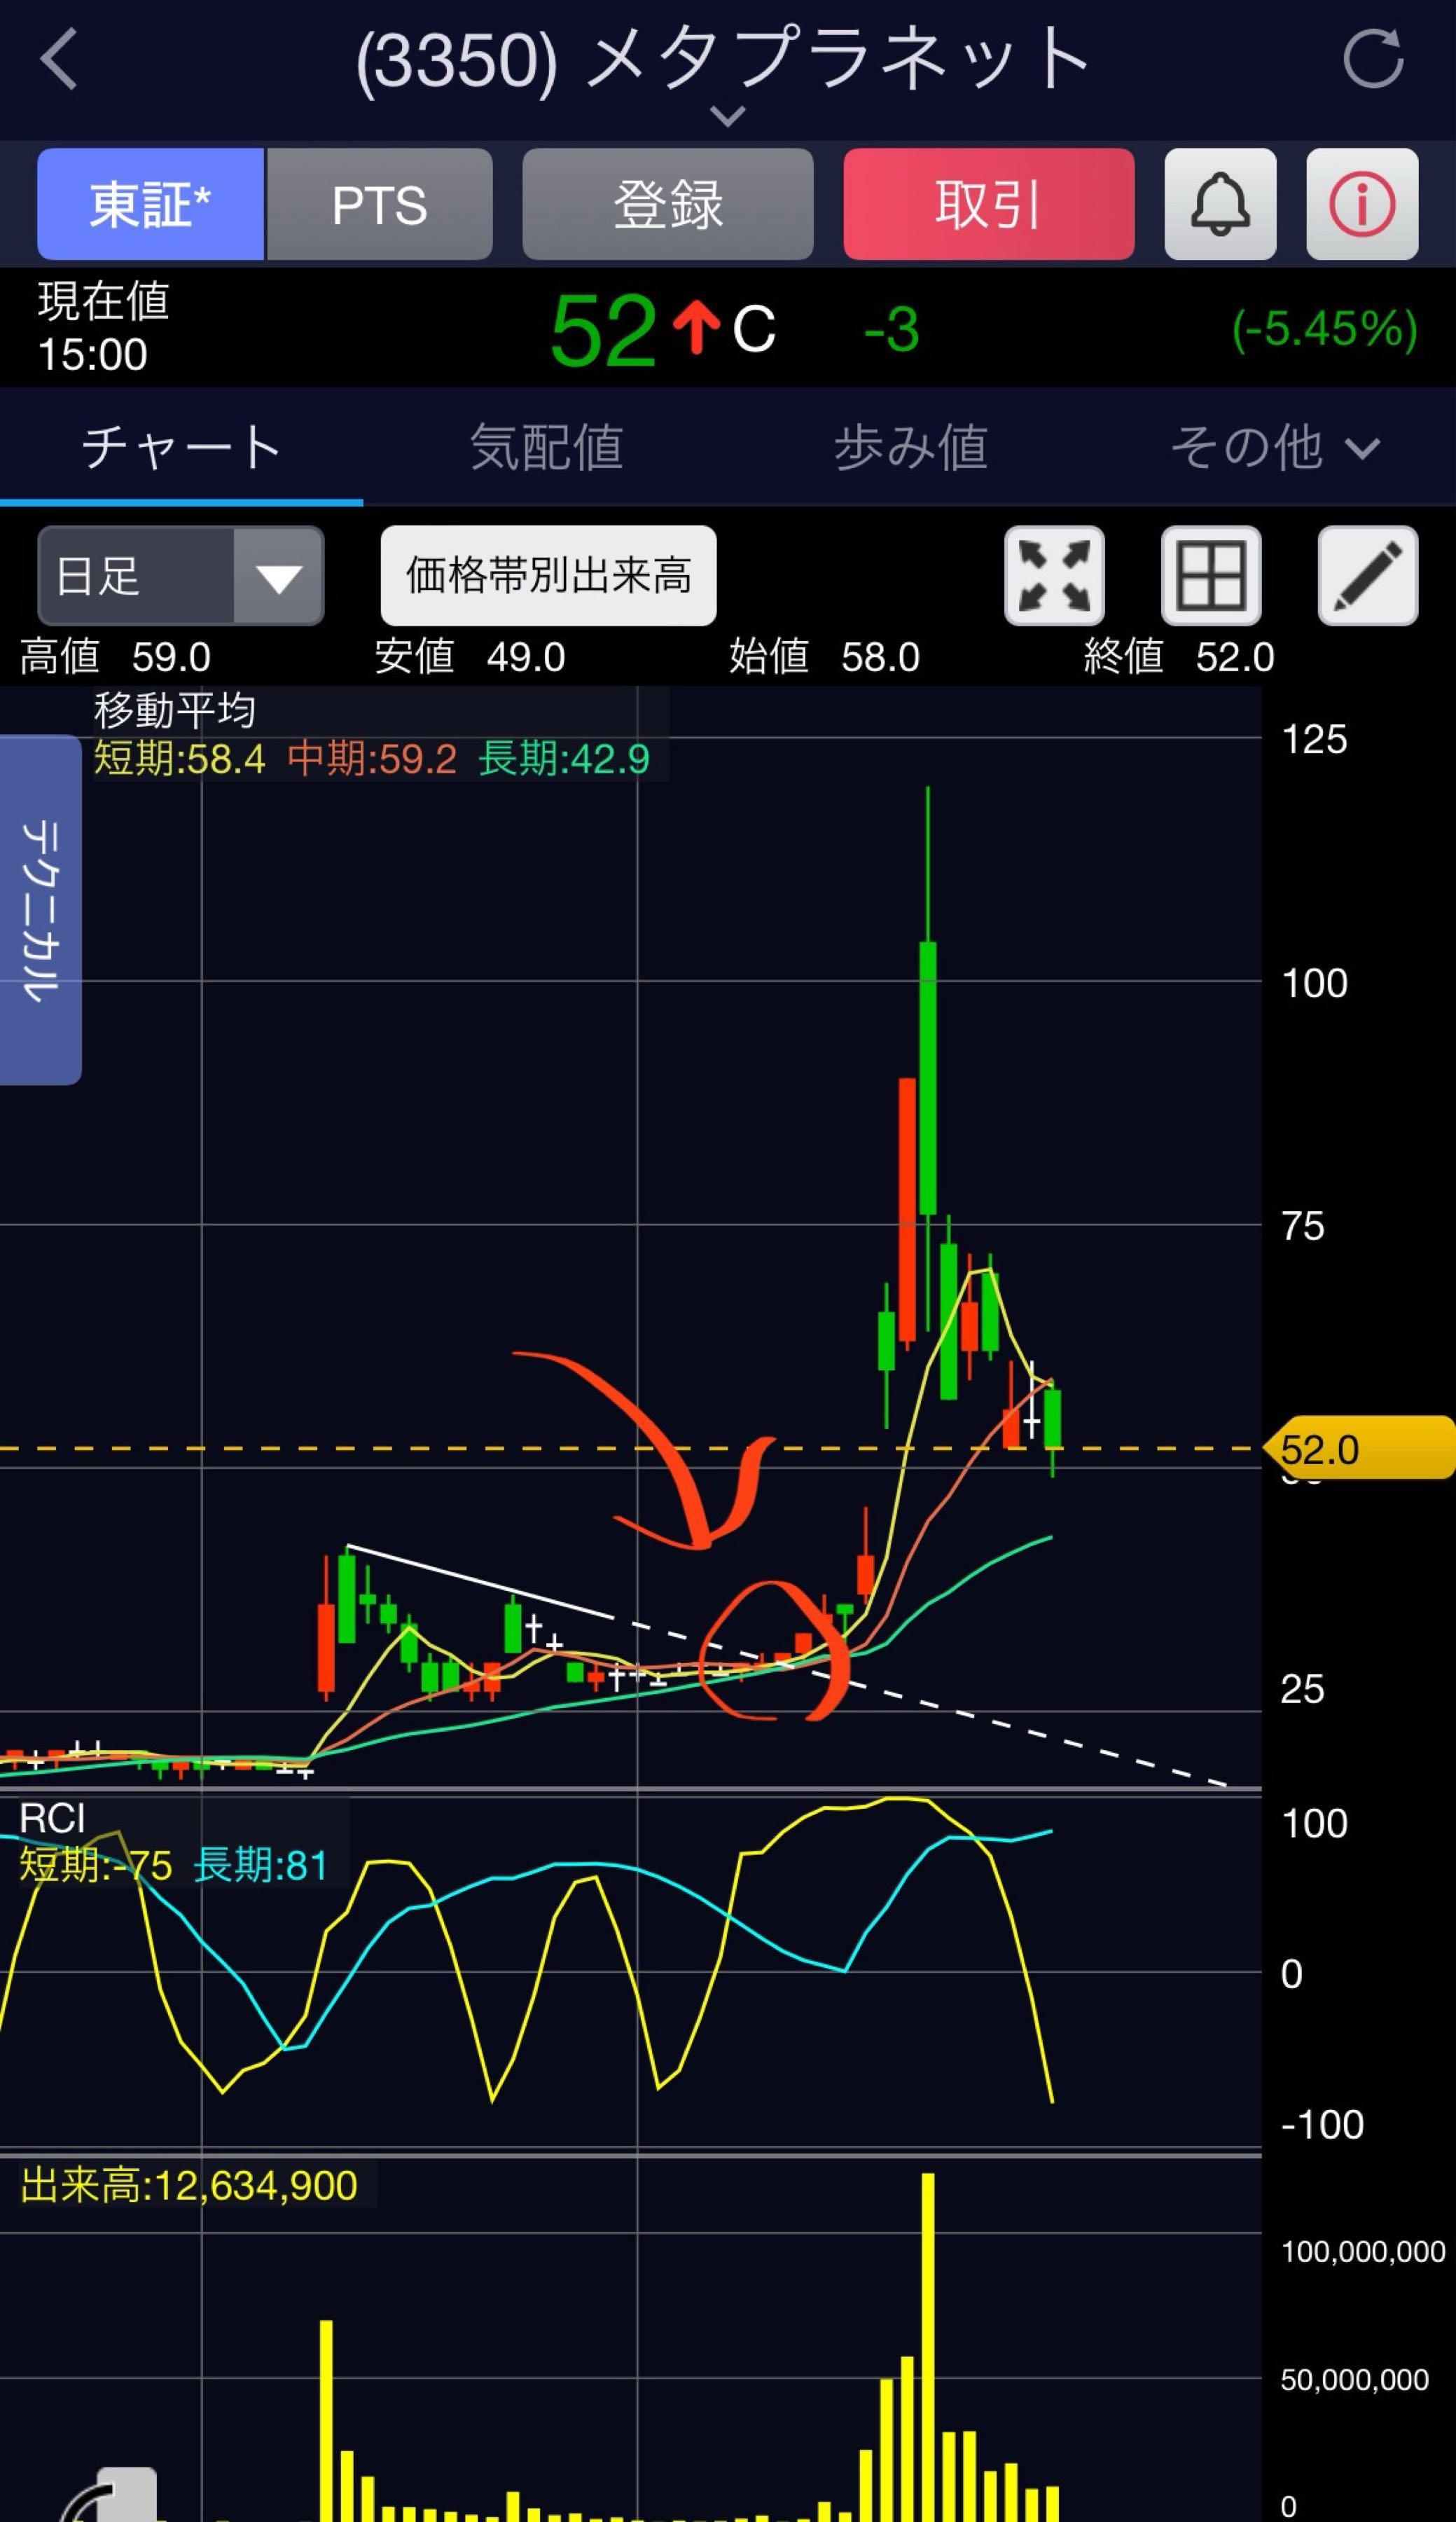Expand the chevron under メタプラネット title
1456x2522 pixels.
(727, 115)
